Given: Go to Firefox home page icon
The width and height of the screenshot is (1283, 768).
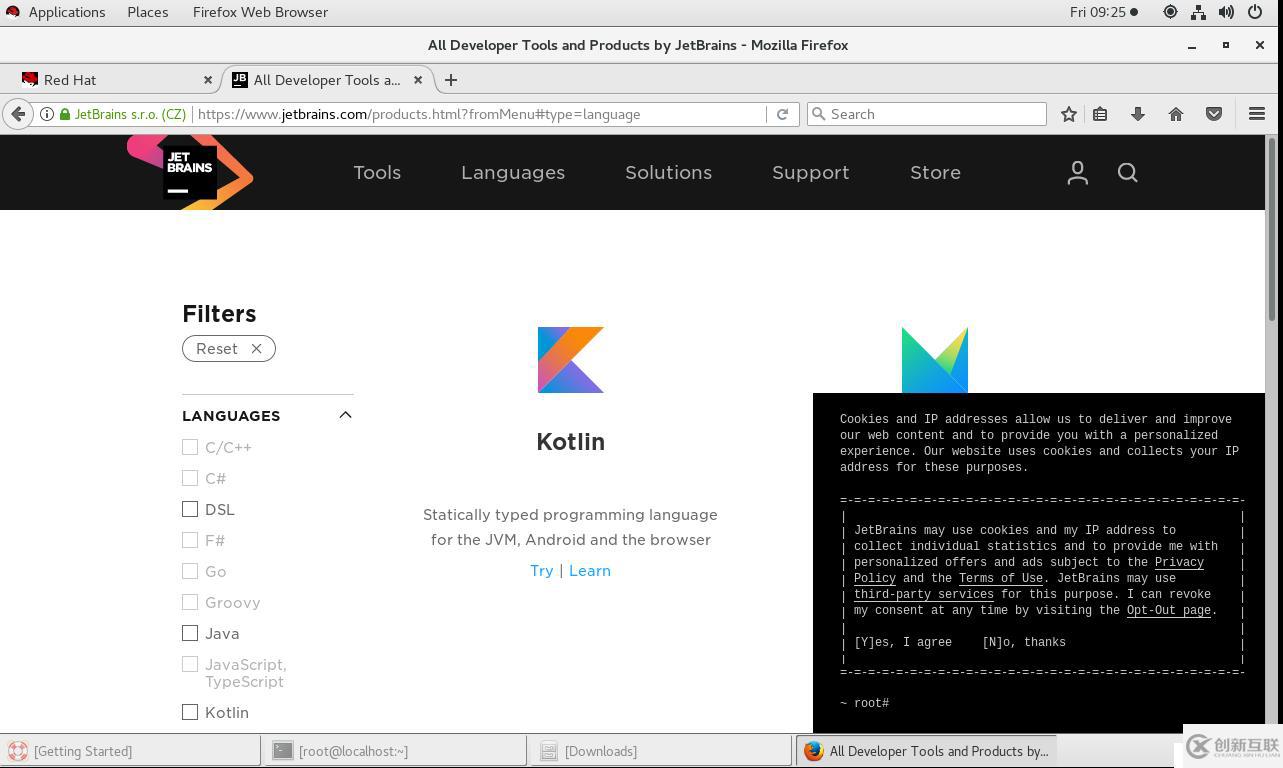Looking at the screenshot, I should [x=1176, y=114].
